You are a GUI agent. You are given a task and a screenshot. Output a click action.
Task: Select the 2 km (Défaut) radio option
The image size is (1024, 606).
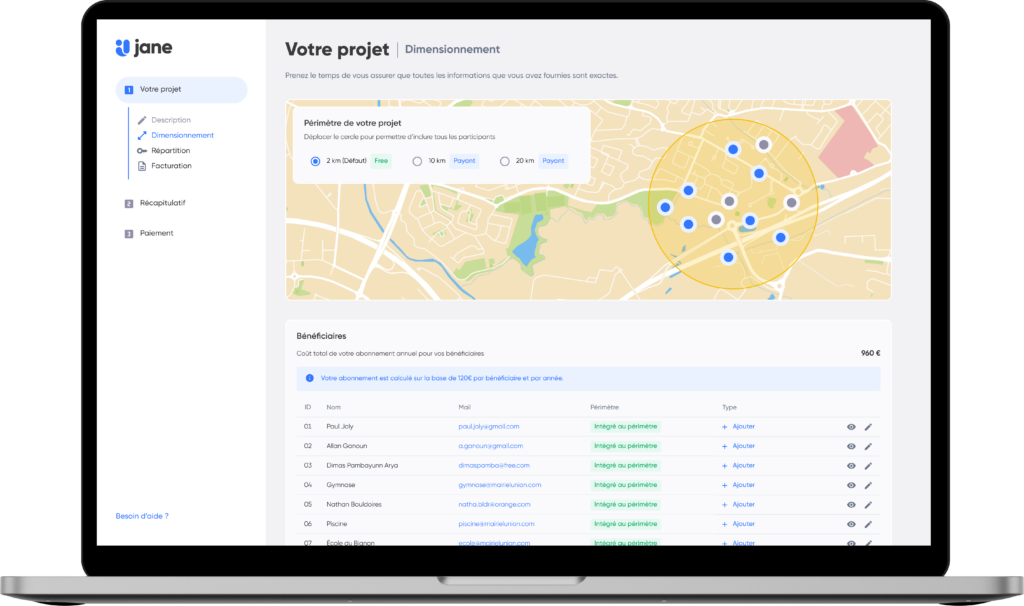(316, 161)
